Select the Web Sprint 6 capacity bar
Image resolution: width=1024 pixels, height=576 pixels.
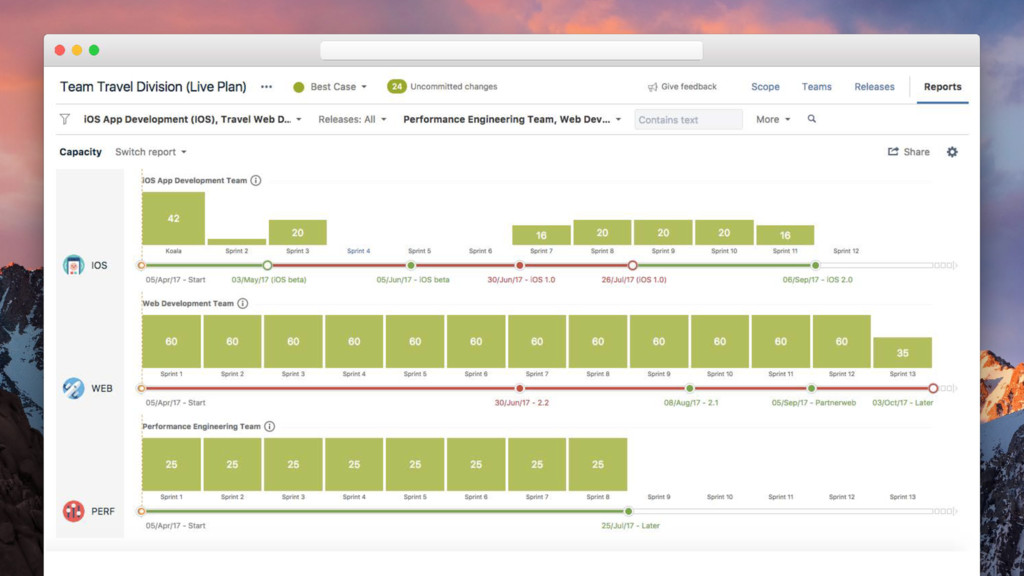pyautogui.click(x=476, y=342)
